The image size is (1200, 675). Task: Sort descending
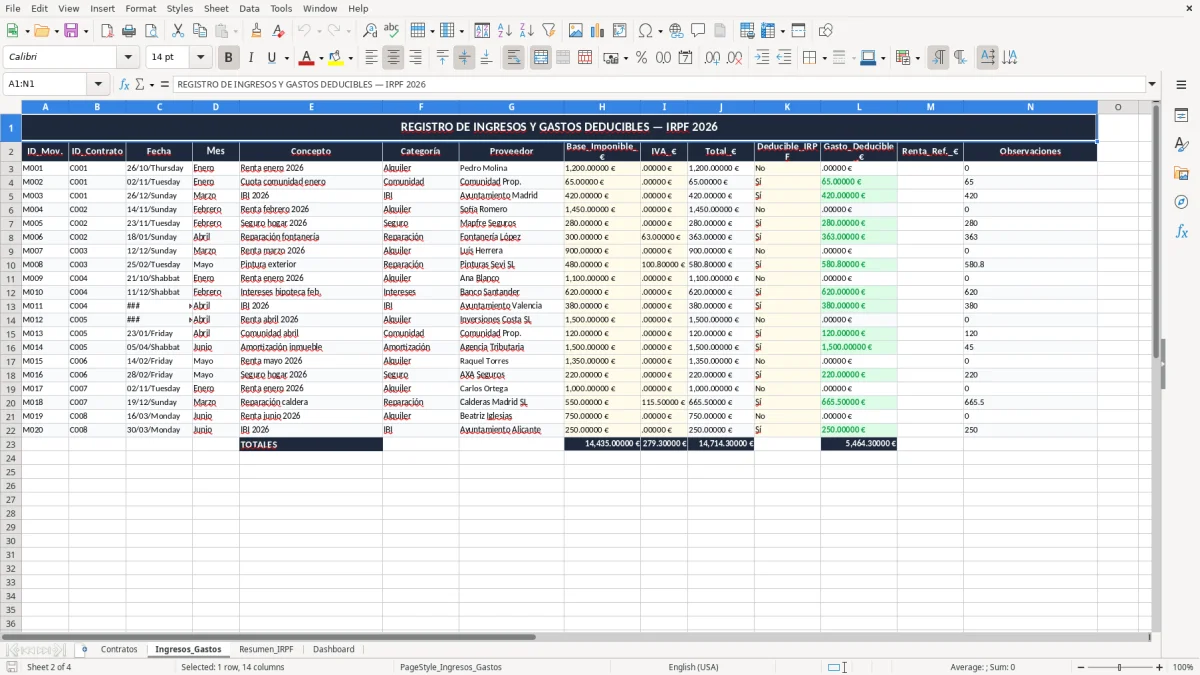(x=527, y=31)
